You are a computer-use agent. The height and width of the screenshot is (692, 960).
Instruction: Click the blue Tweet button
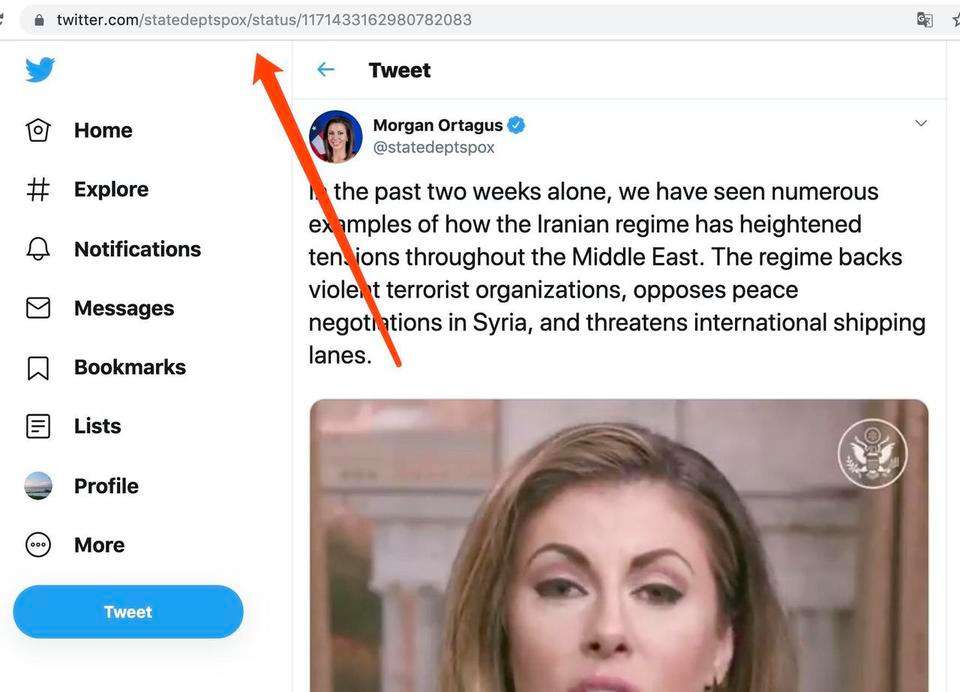pyautogui.click(x=128, y=612)
